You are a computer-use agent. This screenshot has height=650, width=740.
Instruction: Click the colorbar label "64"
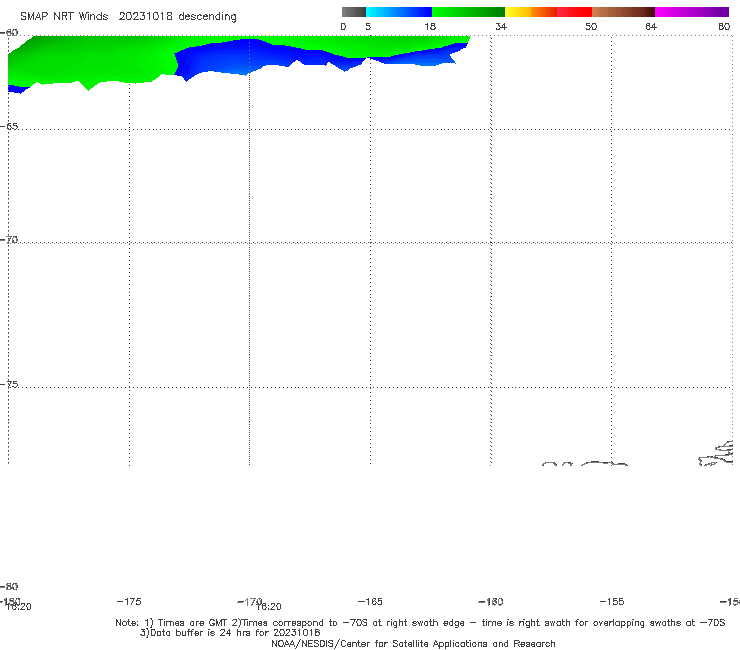pos(651,27)
